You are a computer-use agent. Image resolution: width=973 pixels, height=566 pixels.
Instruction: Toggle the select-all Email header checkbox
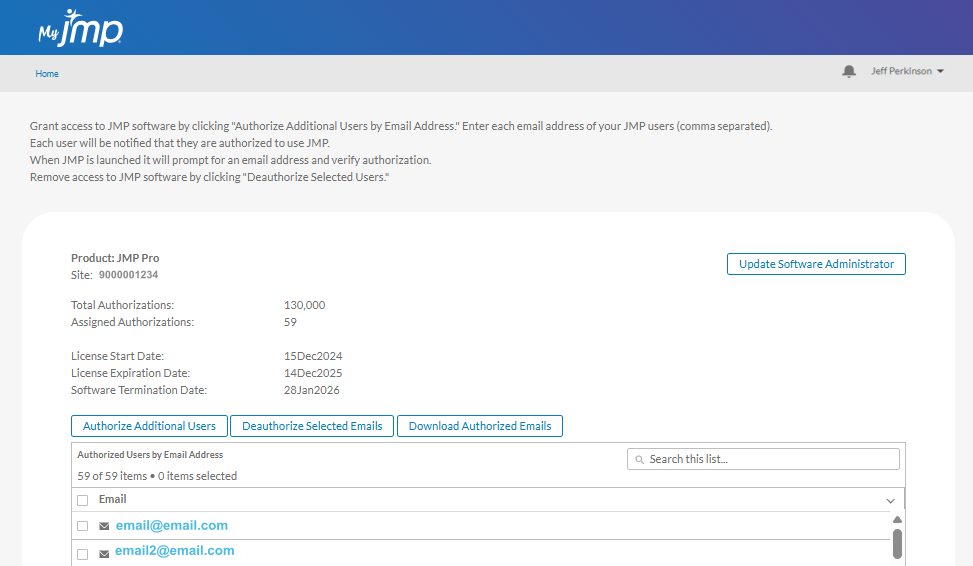tap(83, 500)
